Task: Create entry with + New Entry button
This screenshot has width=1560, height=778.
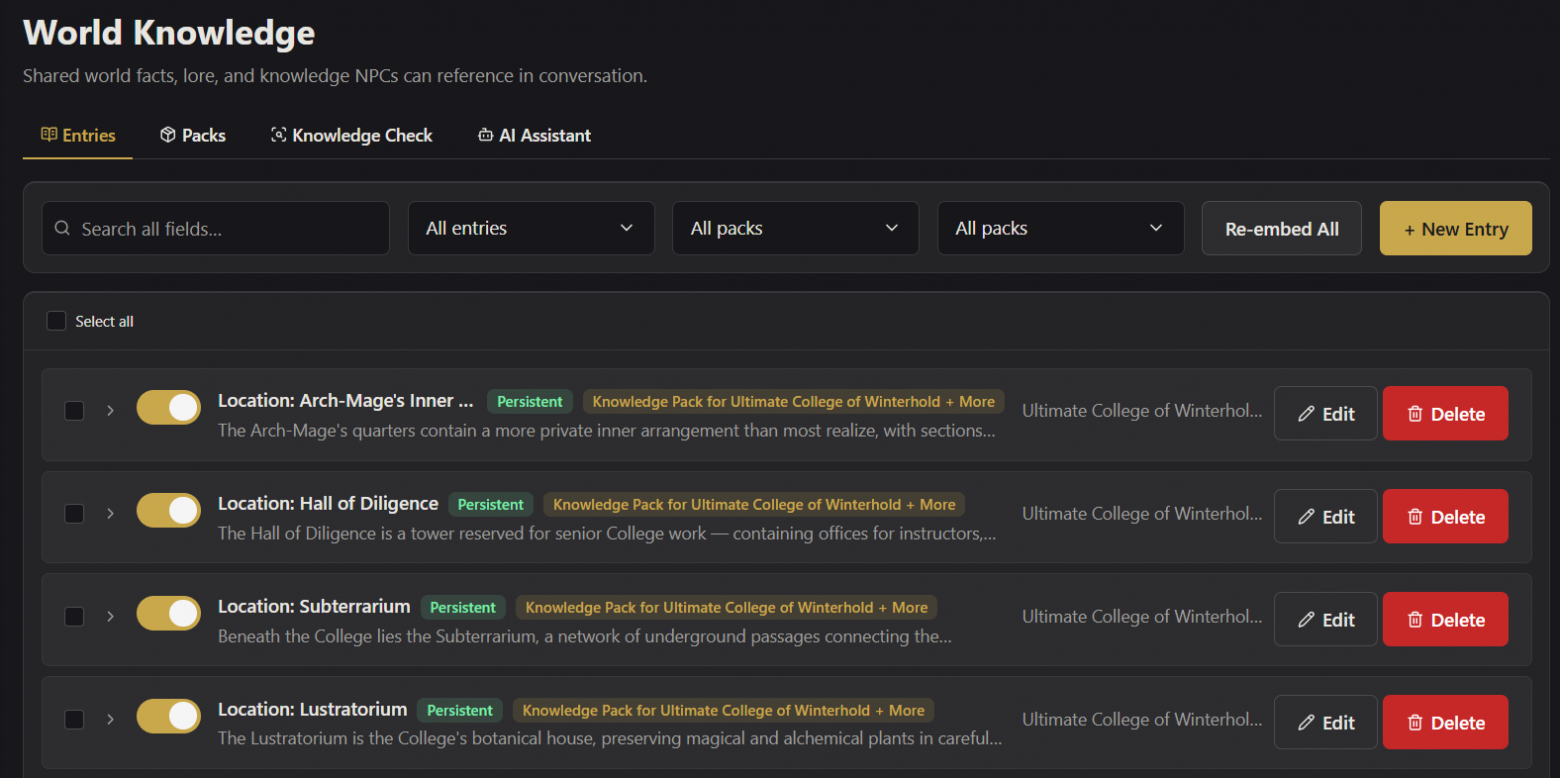Action: coord(1456,228)
